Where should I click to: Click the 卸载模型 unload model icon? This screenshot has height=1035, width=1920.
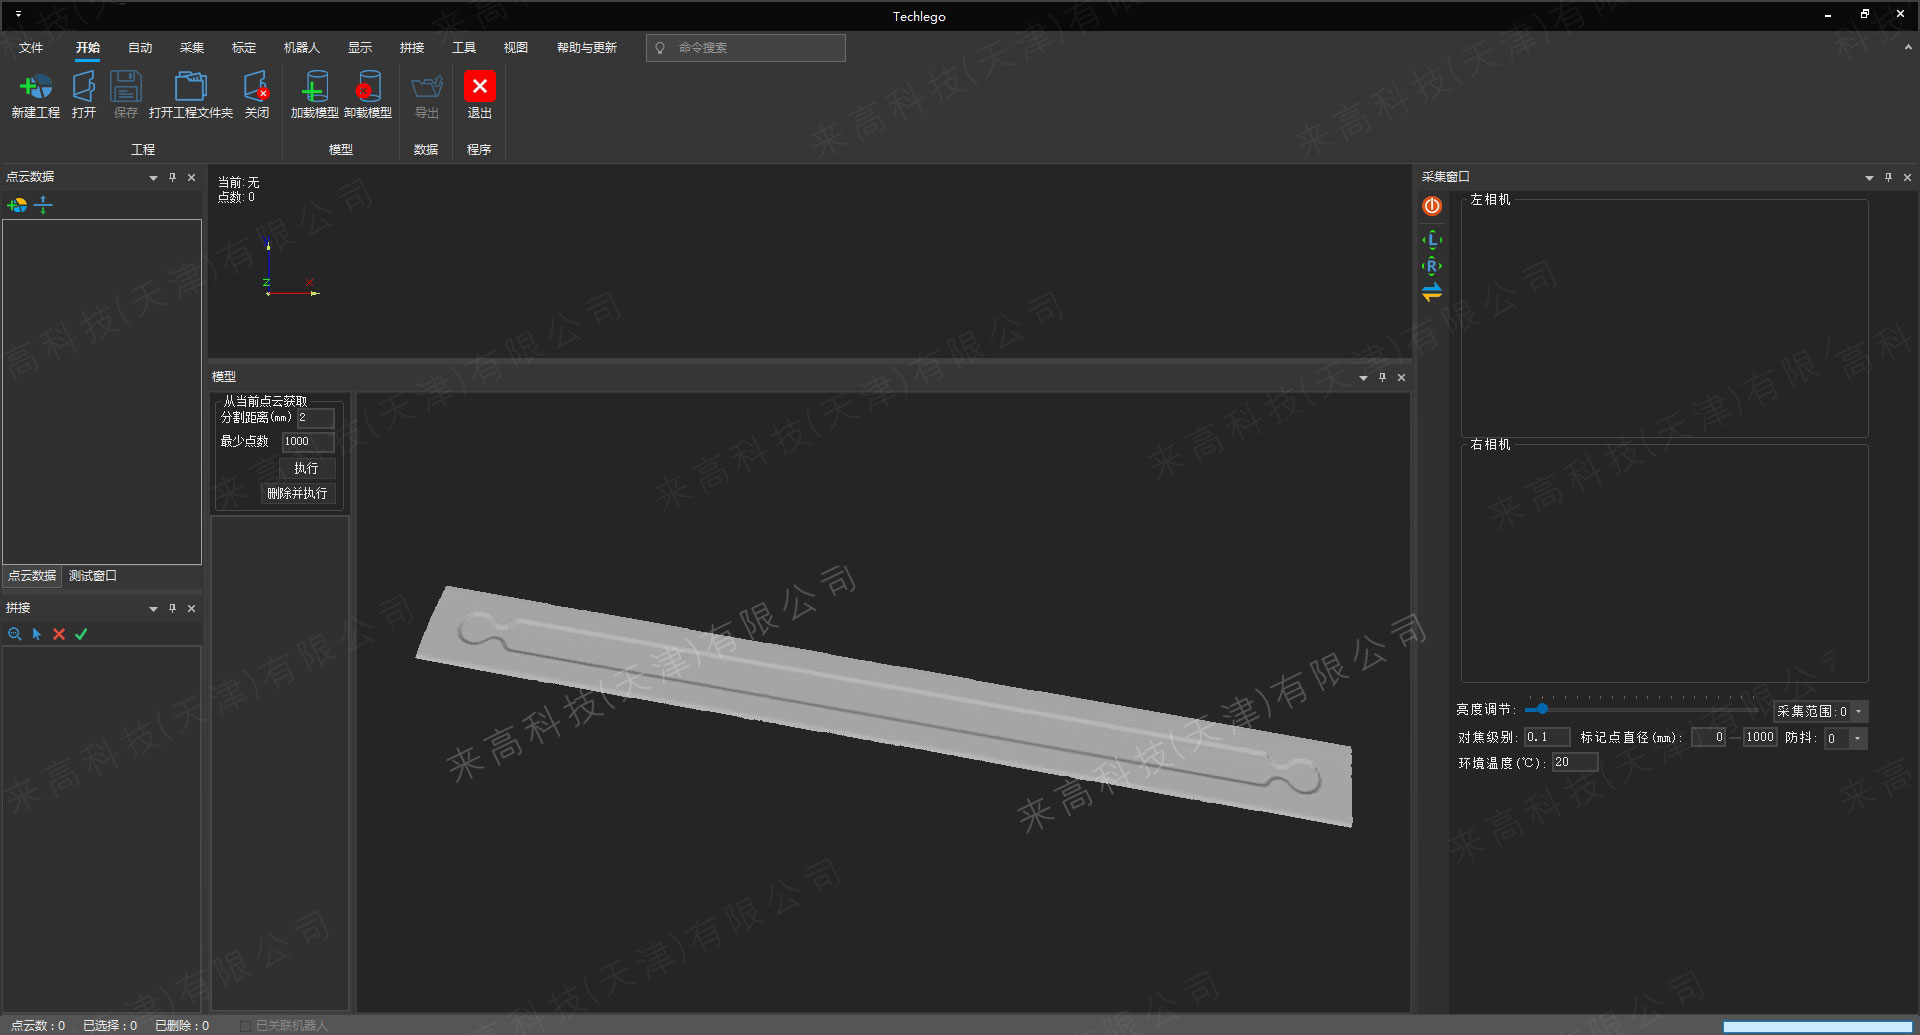[x=367, y=88]
